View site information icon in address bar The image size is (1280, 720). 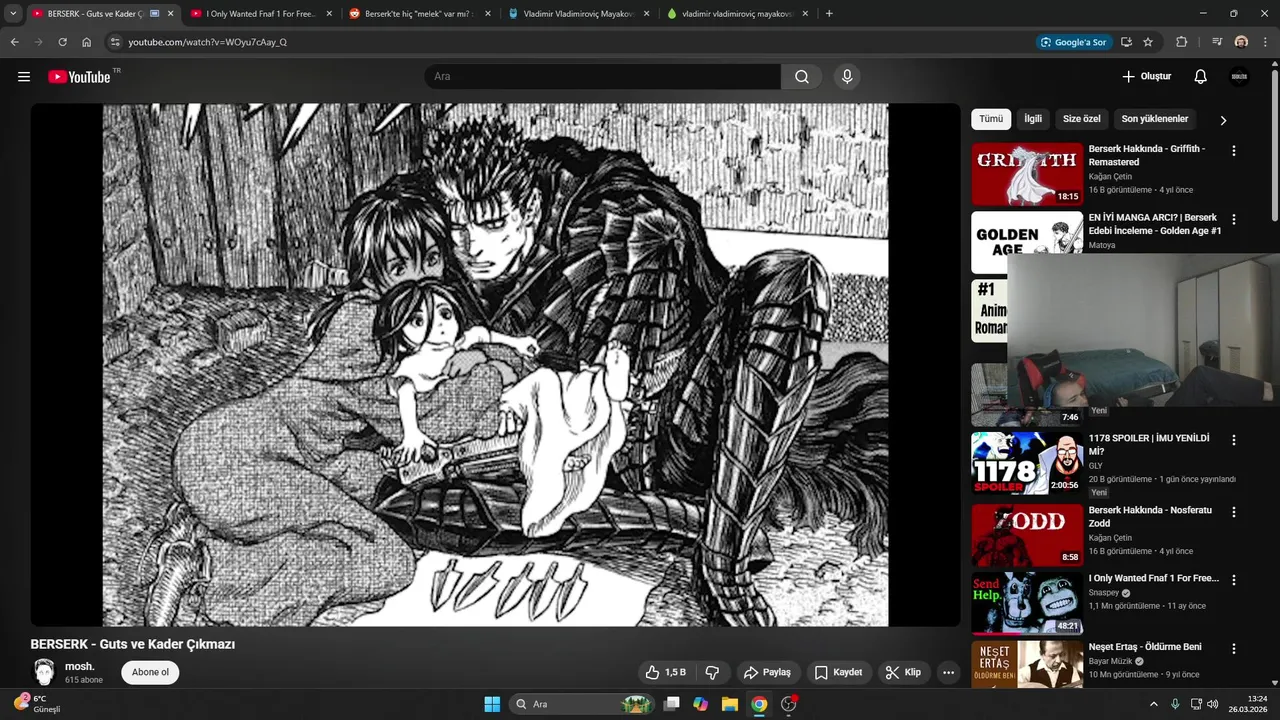(x=115, y=42)
